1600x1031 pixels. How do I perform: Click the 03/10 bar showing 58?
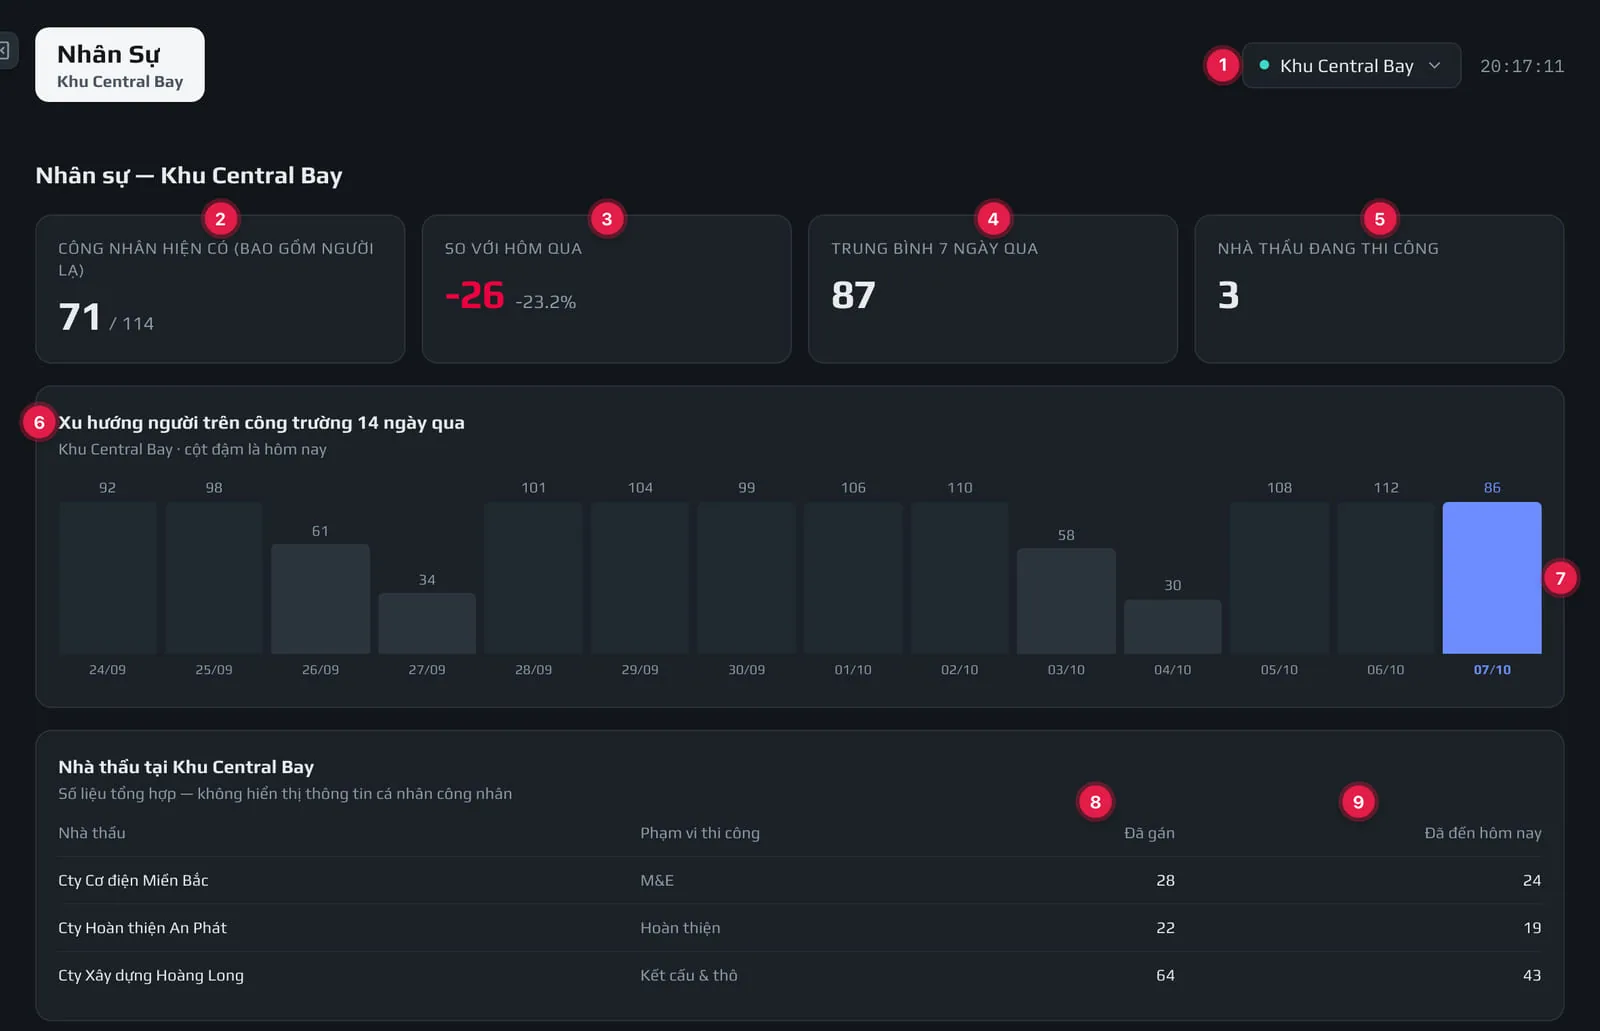pyautogui.click(x=1066, y=601)
